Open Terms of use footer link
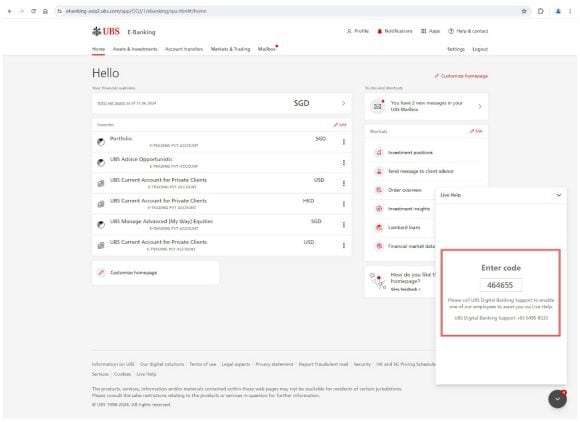580x422 pixels. (203, 364)
